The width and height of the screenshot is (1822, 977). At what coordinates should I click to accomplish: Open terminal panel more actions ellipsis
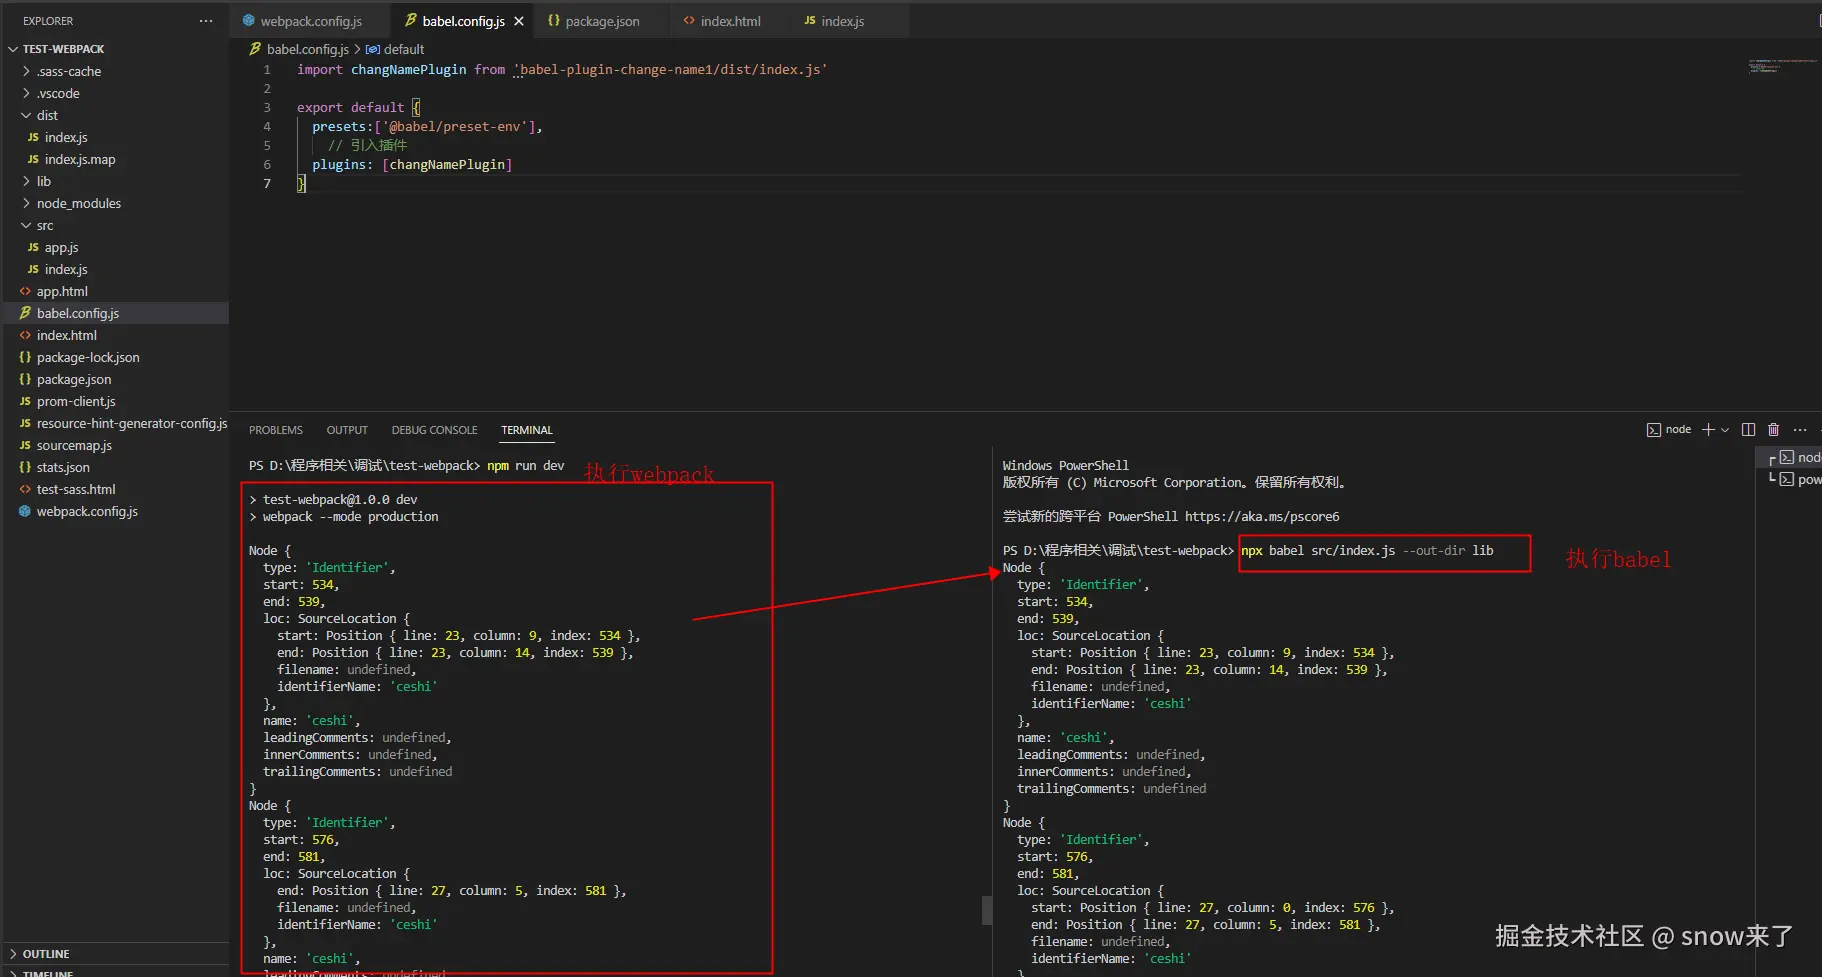coord(1800,430)
